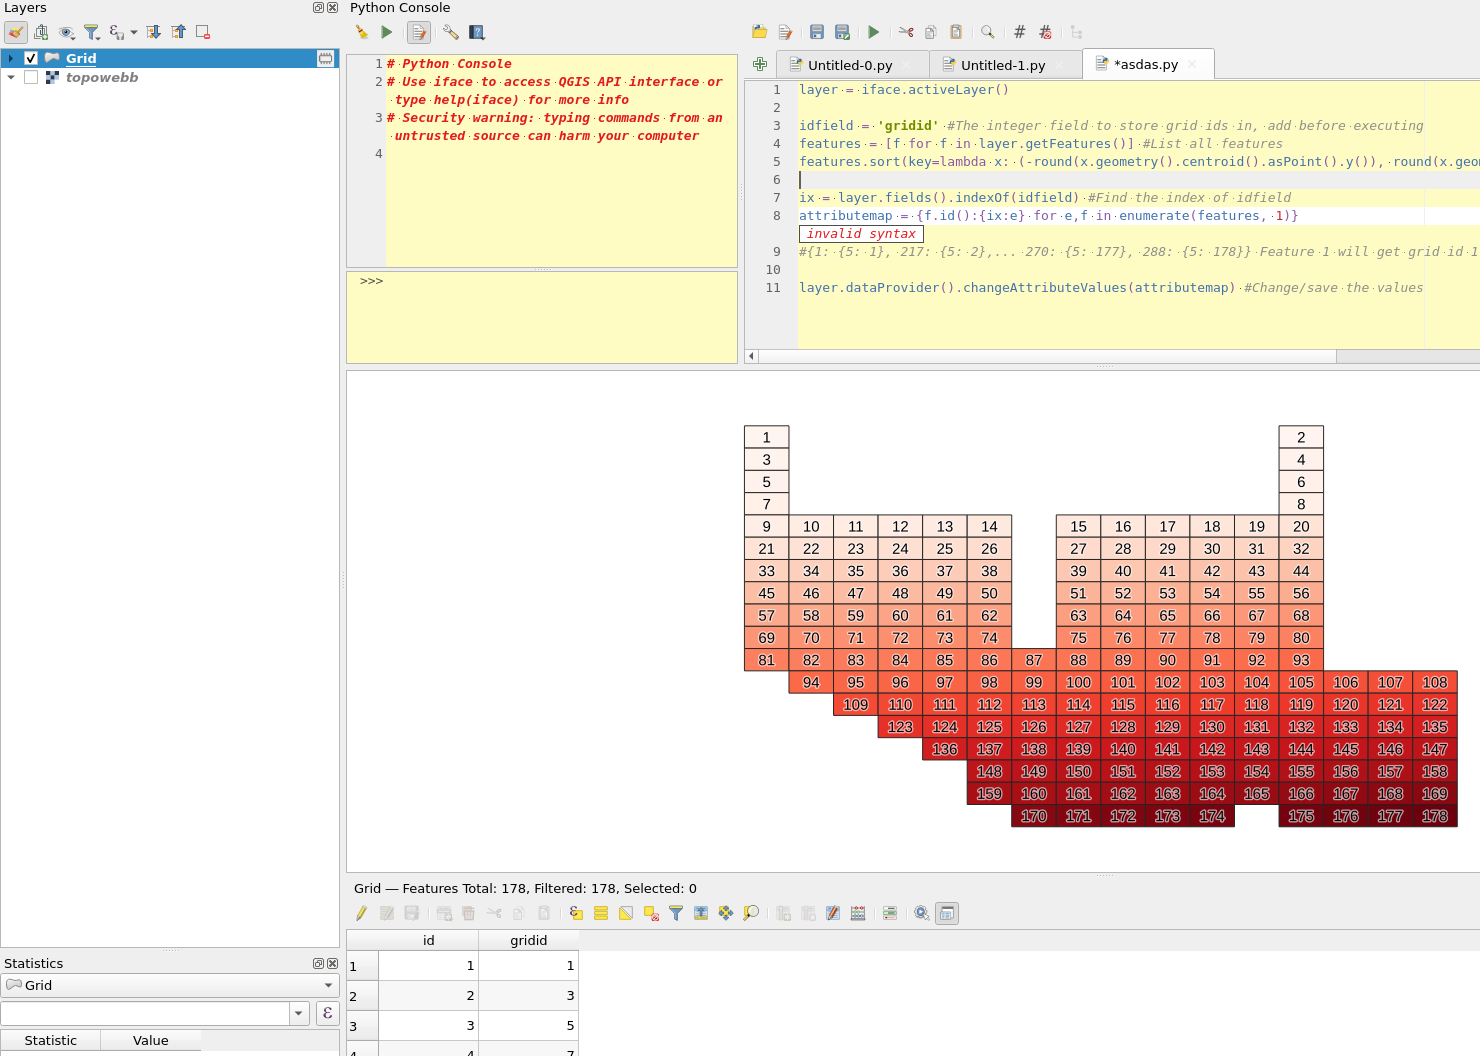Click the Value column header in Statistics

[x=151, y=1040]
